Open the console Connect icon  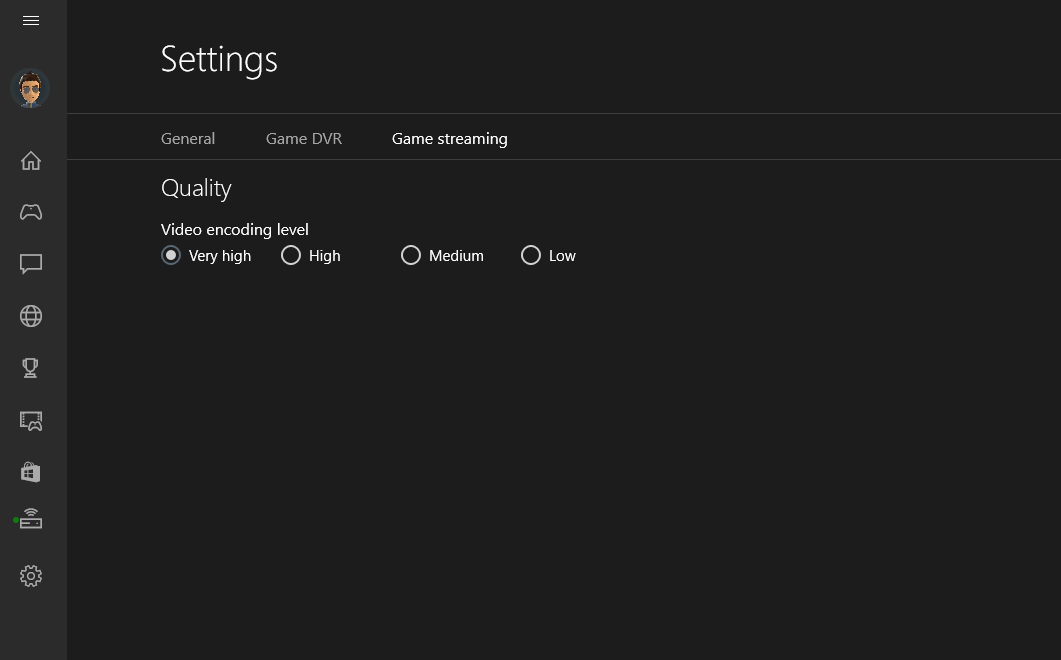click(x=30, y=519)
